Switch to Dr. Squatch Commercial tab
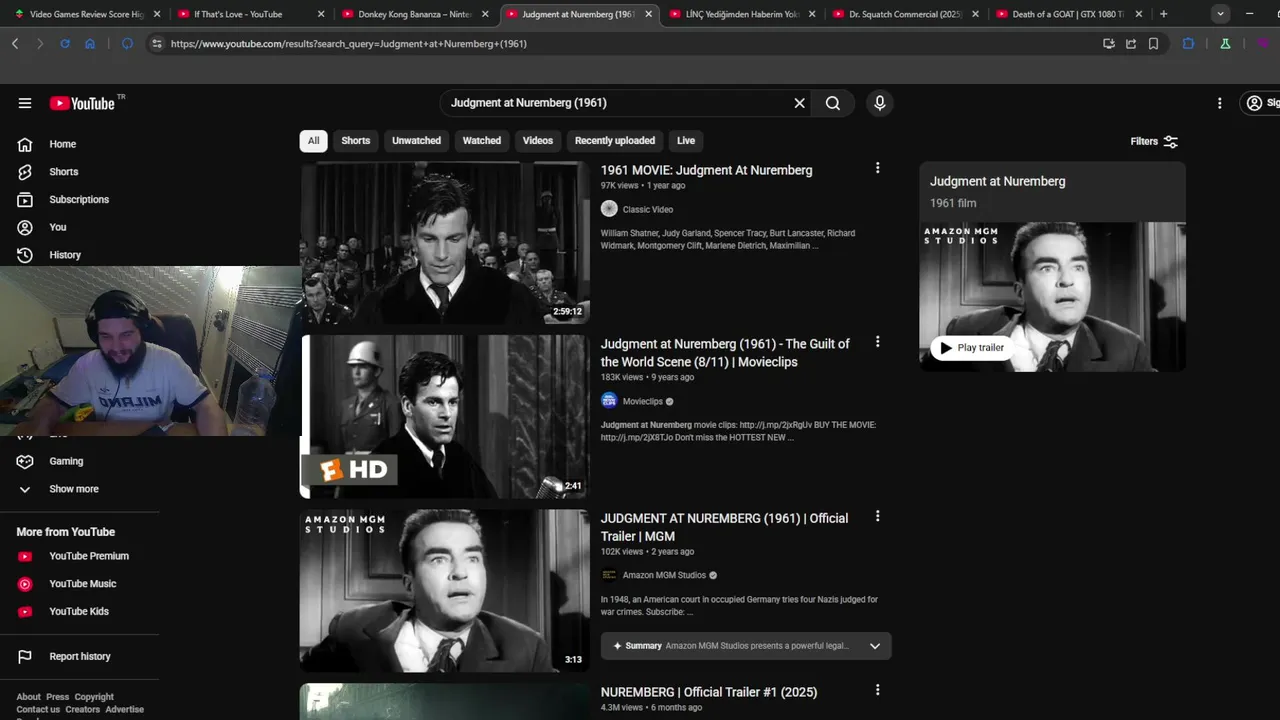Viewport: 1280px width, 720px height. tap(907, 14)
